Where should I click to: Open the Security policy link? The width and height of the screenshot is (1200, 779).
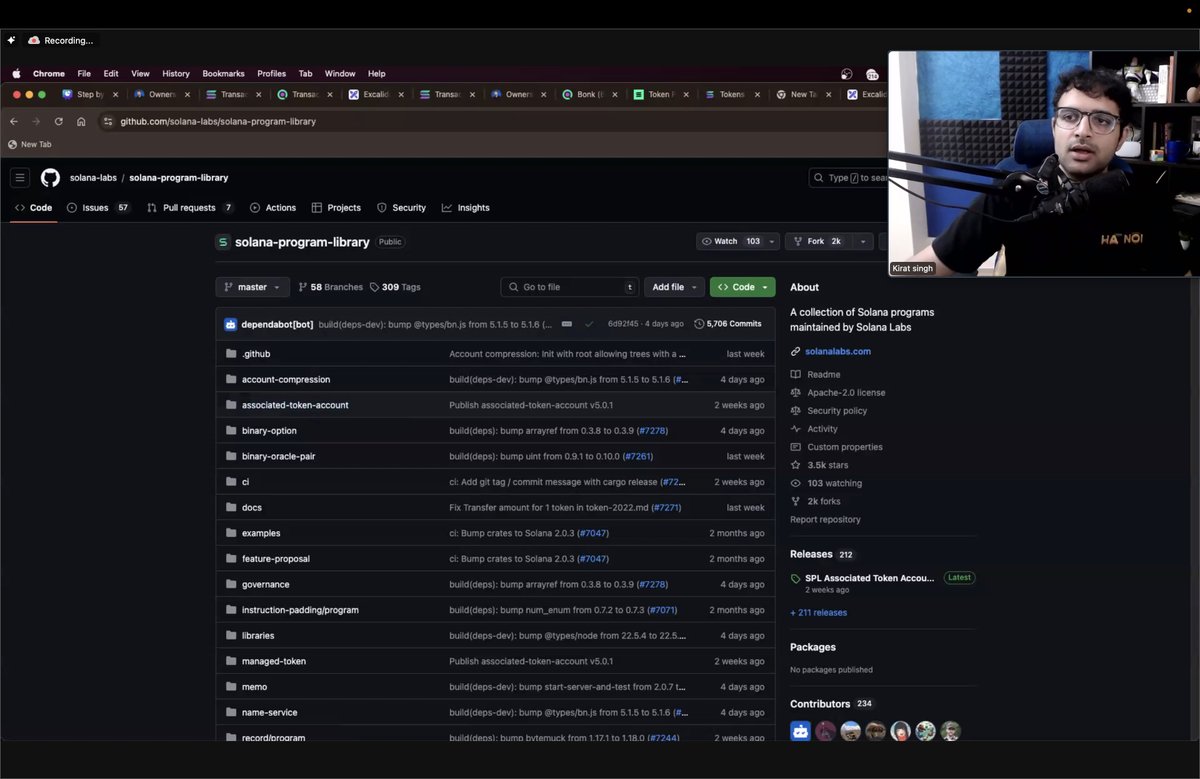[837, 411]
